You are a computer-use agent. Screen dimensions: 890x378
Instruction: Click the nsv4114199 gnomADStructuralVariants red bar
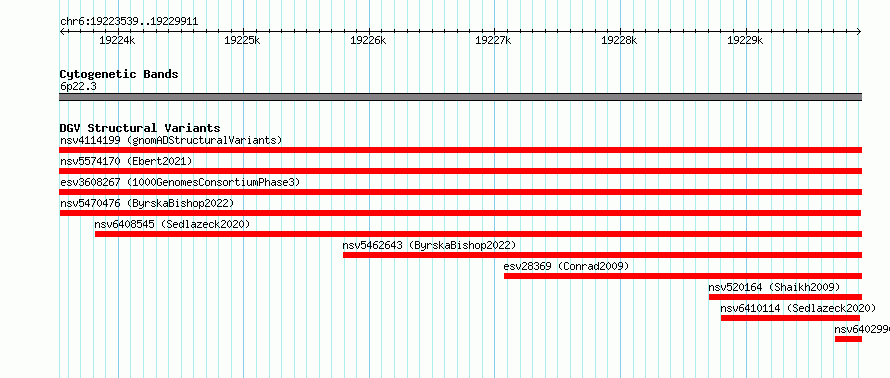click(x=460, y=150)
